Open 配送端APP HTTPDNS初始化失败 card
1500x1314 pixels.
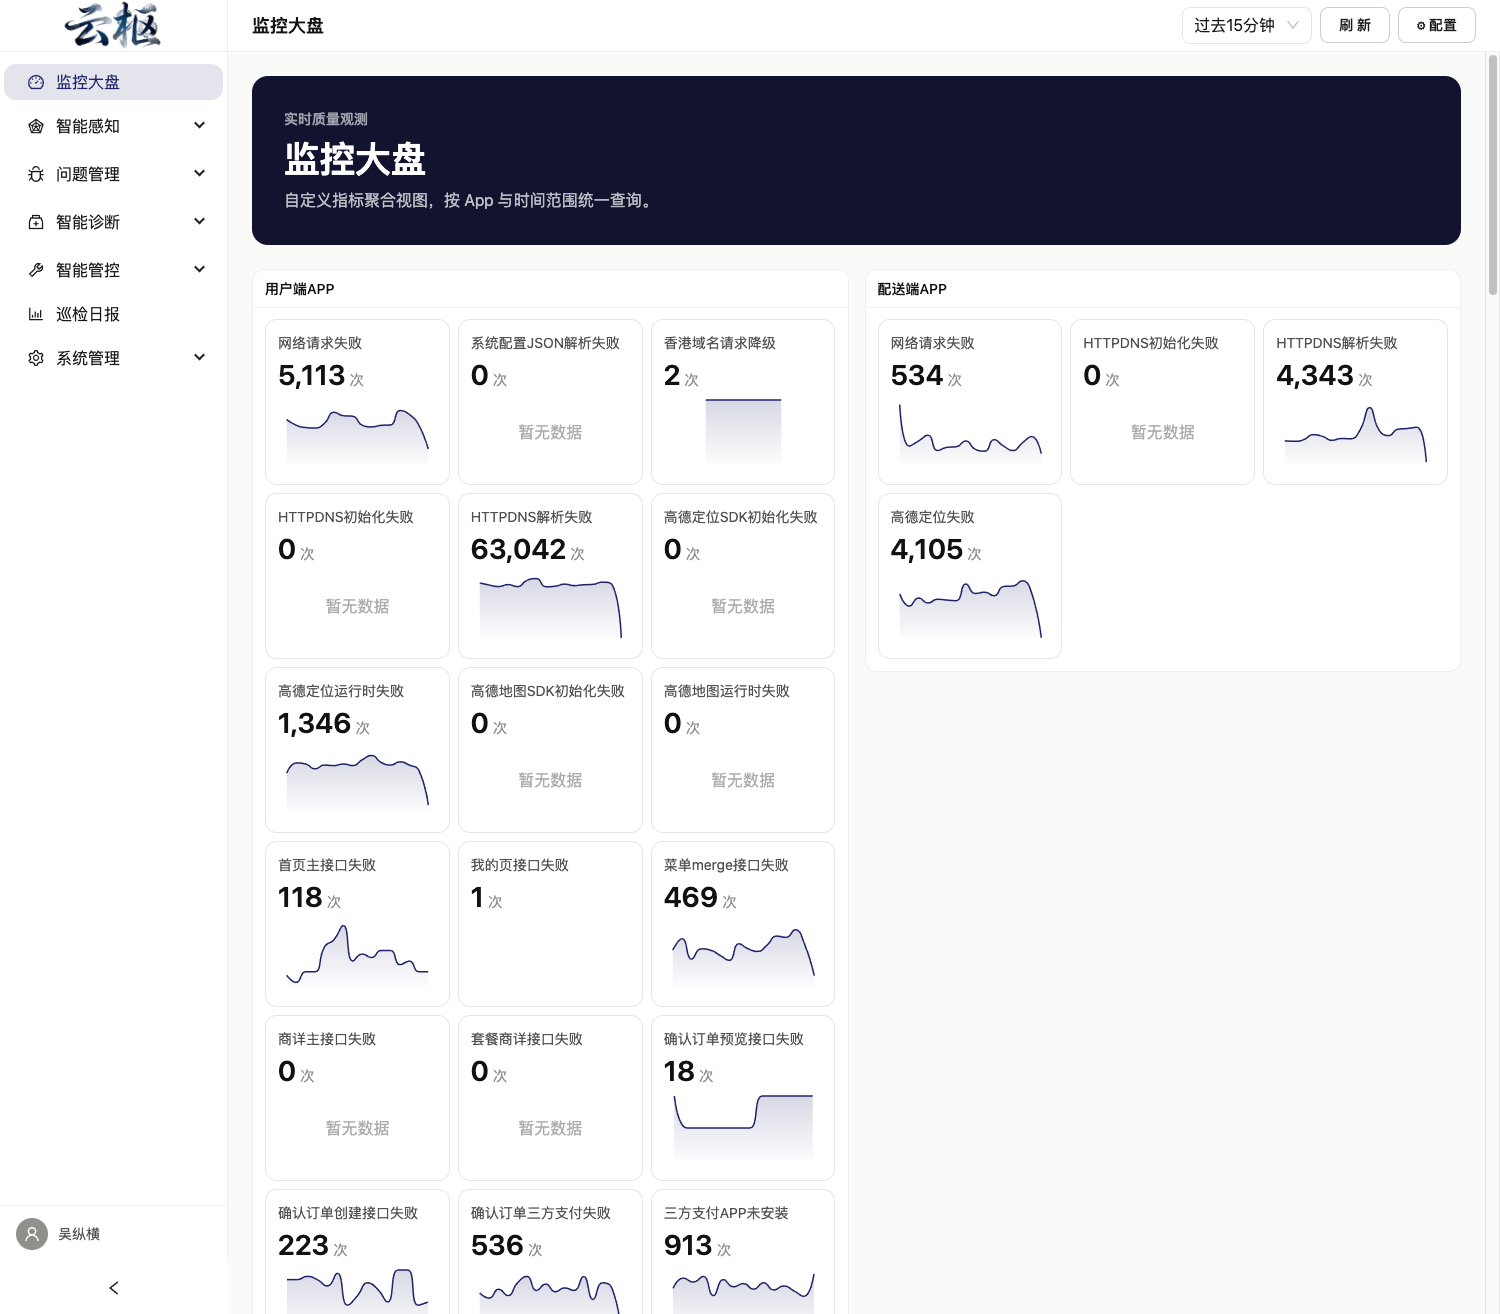tap(1162, 402)
